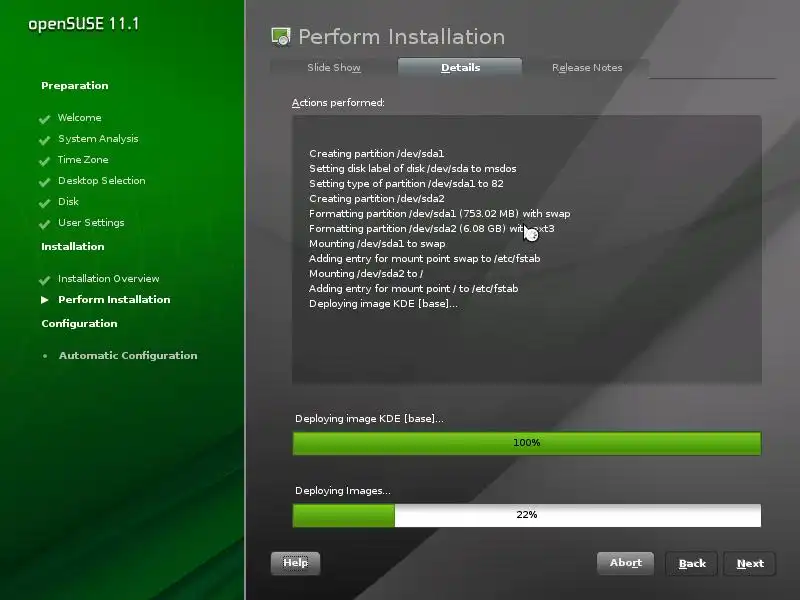Click the Next button
800x600 pixels.
click(750, 563)
